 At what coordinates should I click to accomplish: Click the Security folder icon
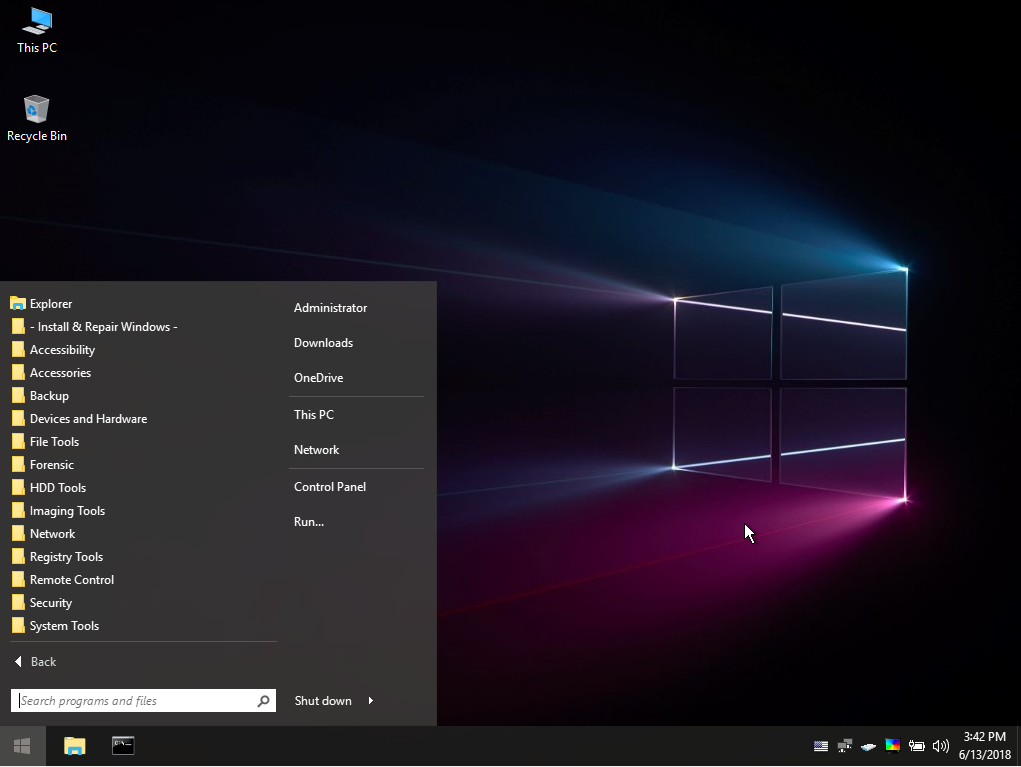click(18, 602)
